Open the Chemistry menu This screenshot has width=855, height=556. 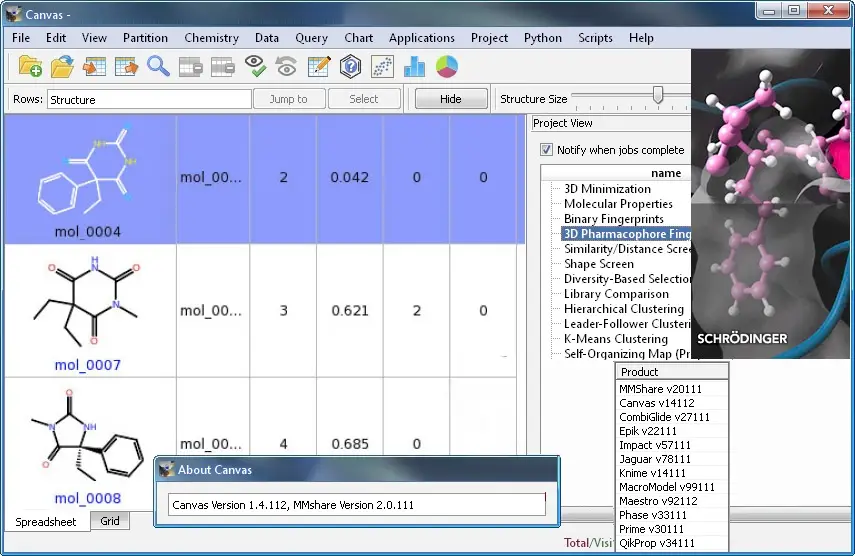point(211,38)
